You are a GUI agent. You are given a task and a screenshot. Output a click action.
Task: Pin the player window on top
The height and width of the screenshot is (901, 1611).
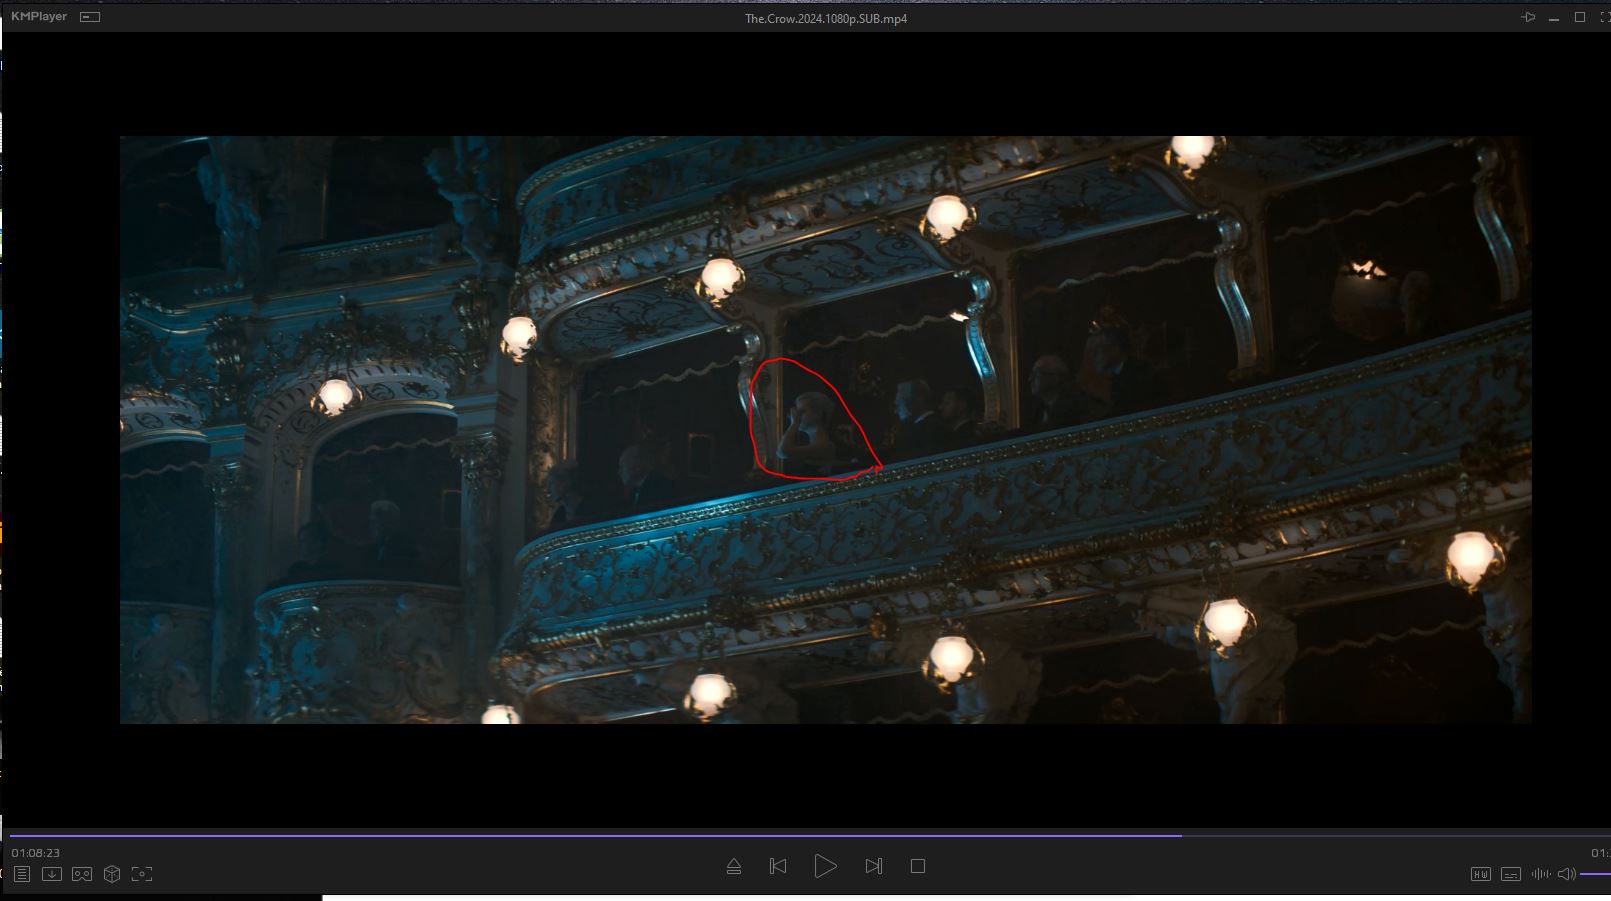point(1528,17)
